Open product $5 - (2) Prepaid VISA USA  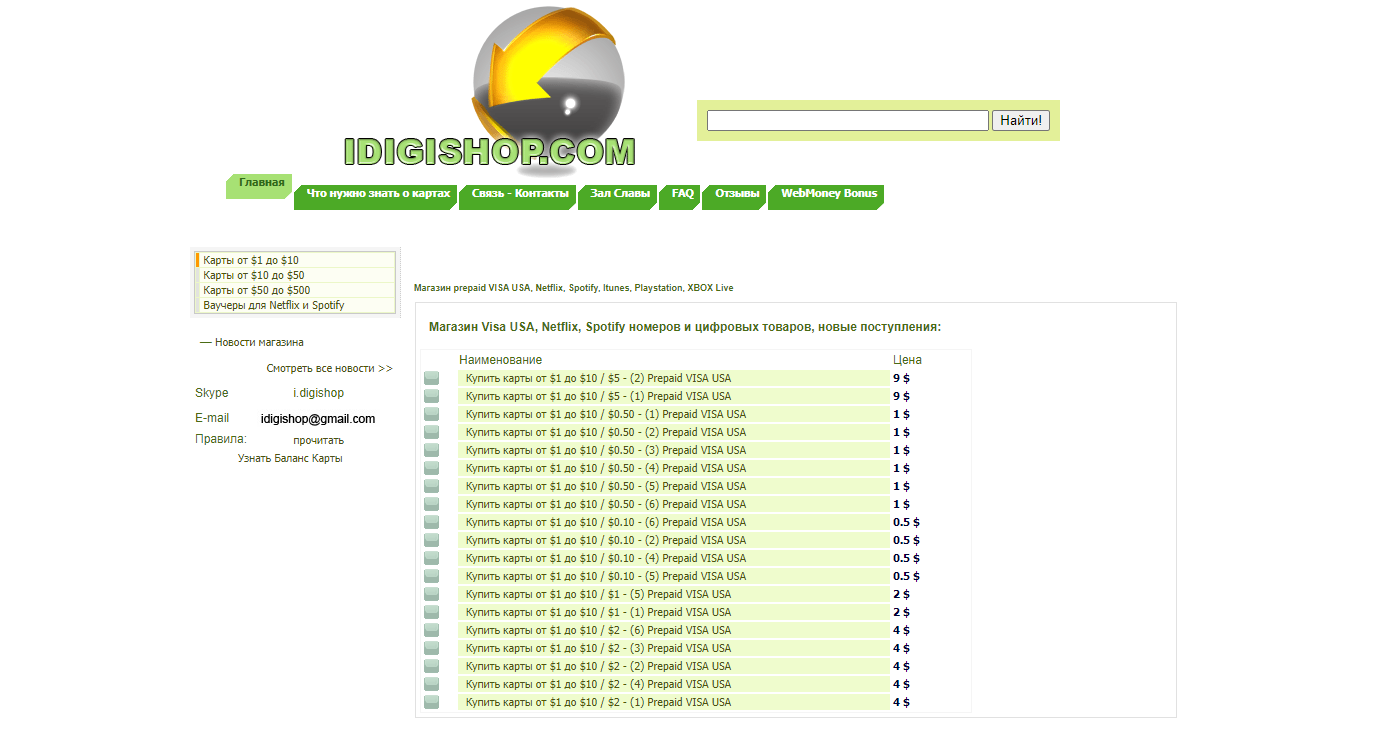coord(598,378)
